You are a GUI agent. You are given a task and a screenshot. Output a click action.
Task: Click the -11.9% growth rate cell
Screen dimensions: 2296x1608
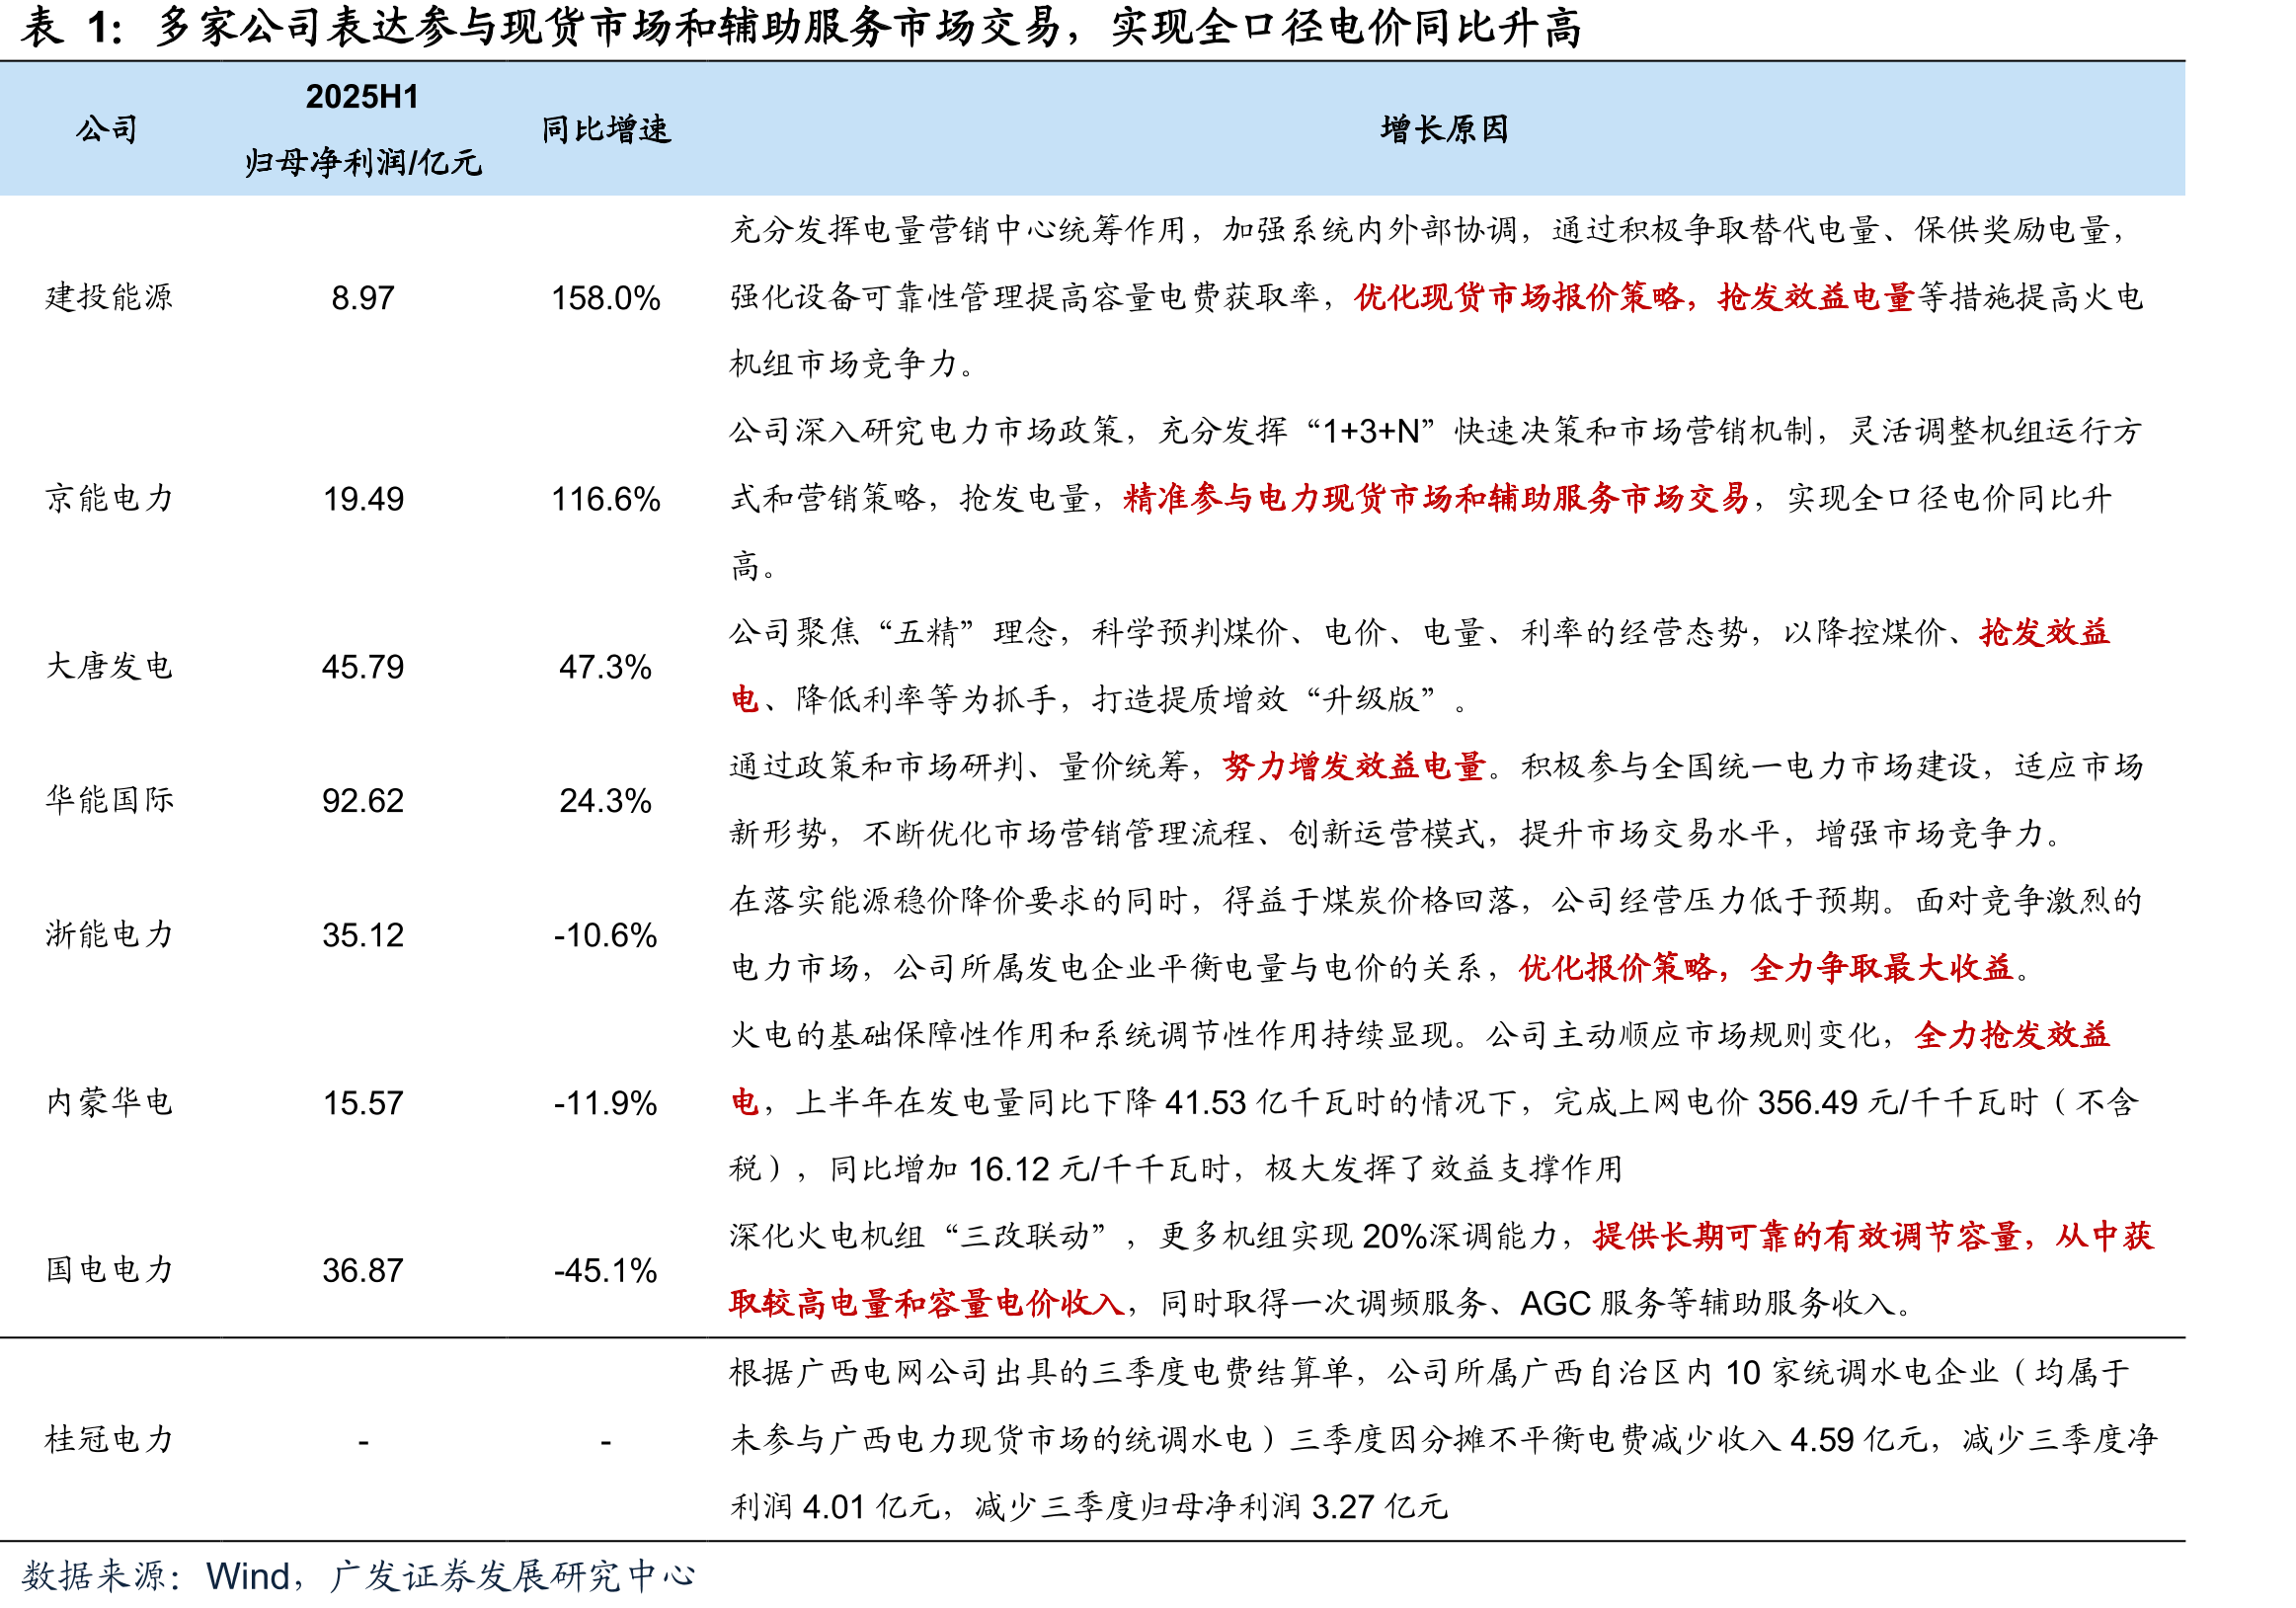[x=606, y=1103]
